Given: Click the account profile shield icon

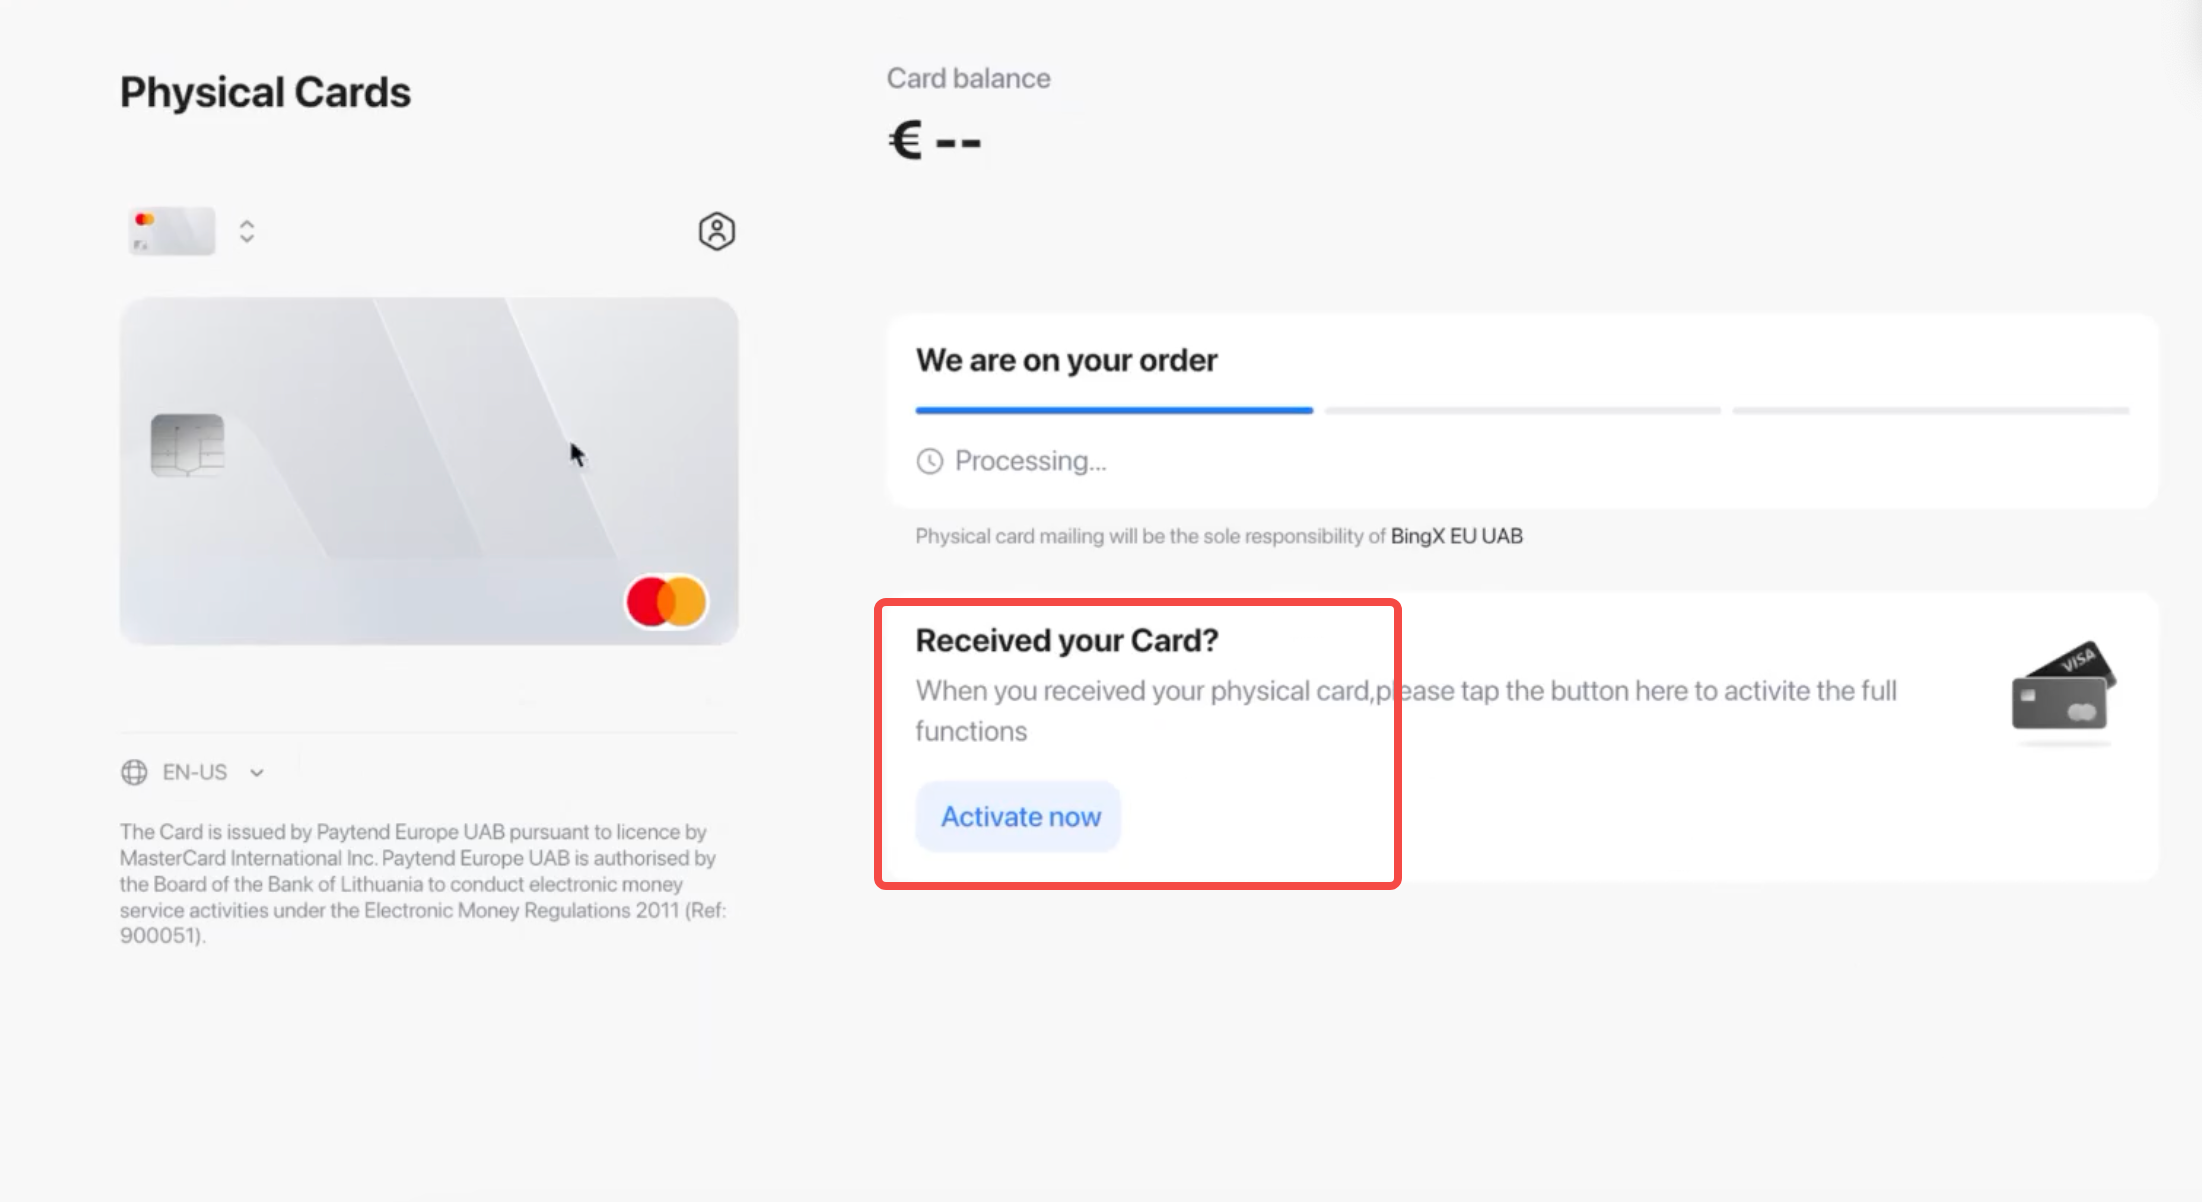Looking at the screenshot, I should pos(716,231).
